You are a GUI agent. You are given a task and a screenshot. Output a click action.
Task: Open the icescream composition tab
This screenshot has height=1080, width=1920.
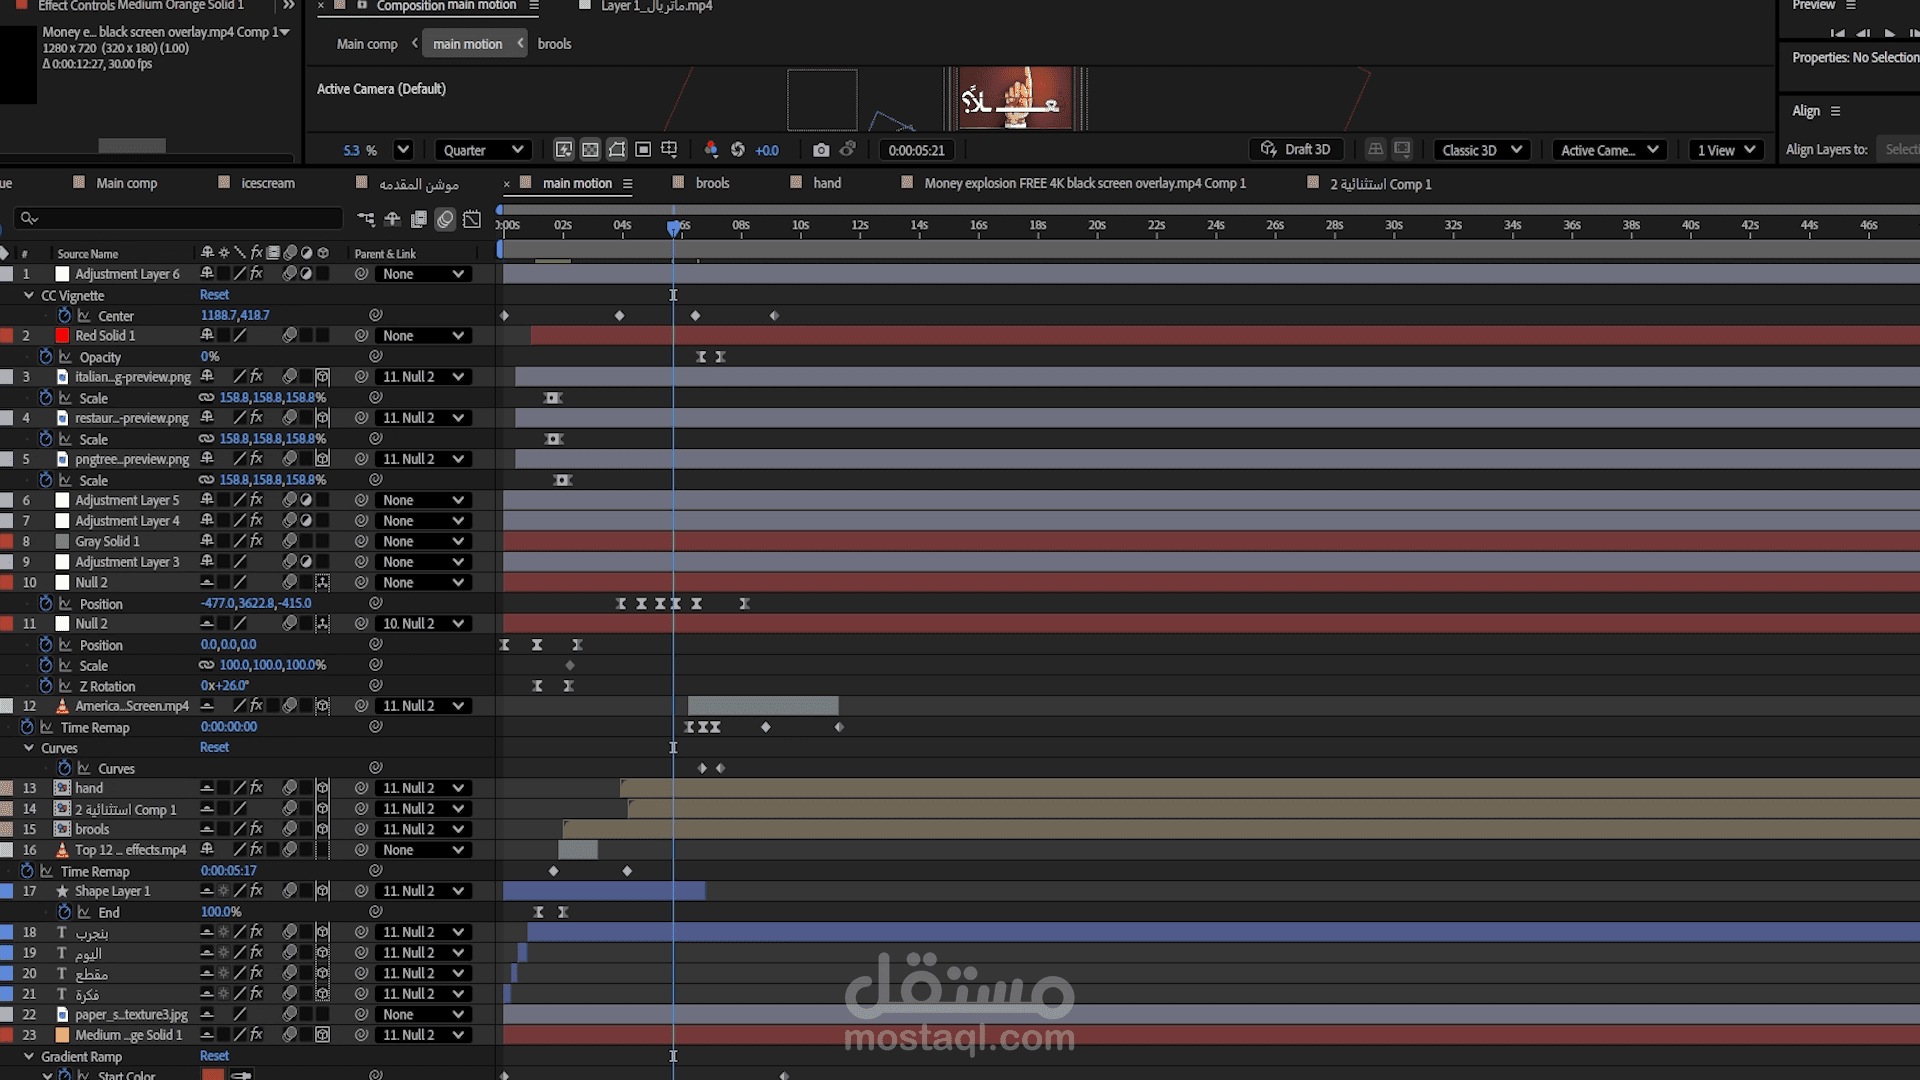pos(268,183)
